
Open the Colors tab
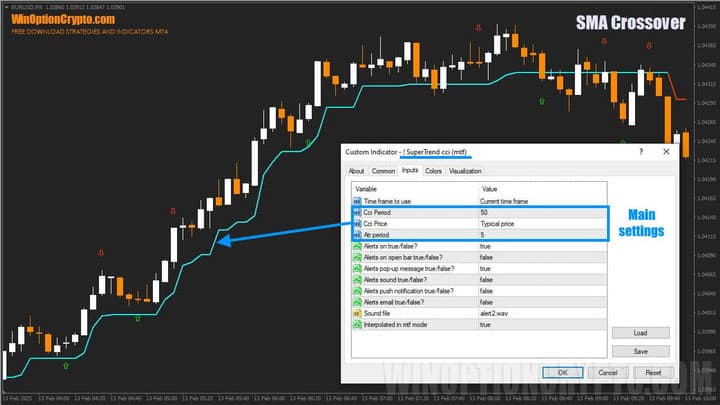(433, 171)
